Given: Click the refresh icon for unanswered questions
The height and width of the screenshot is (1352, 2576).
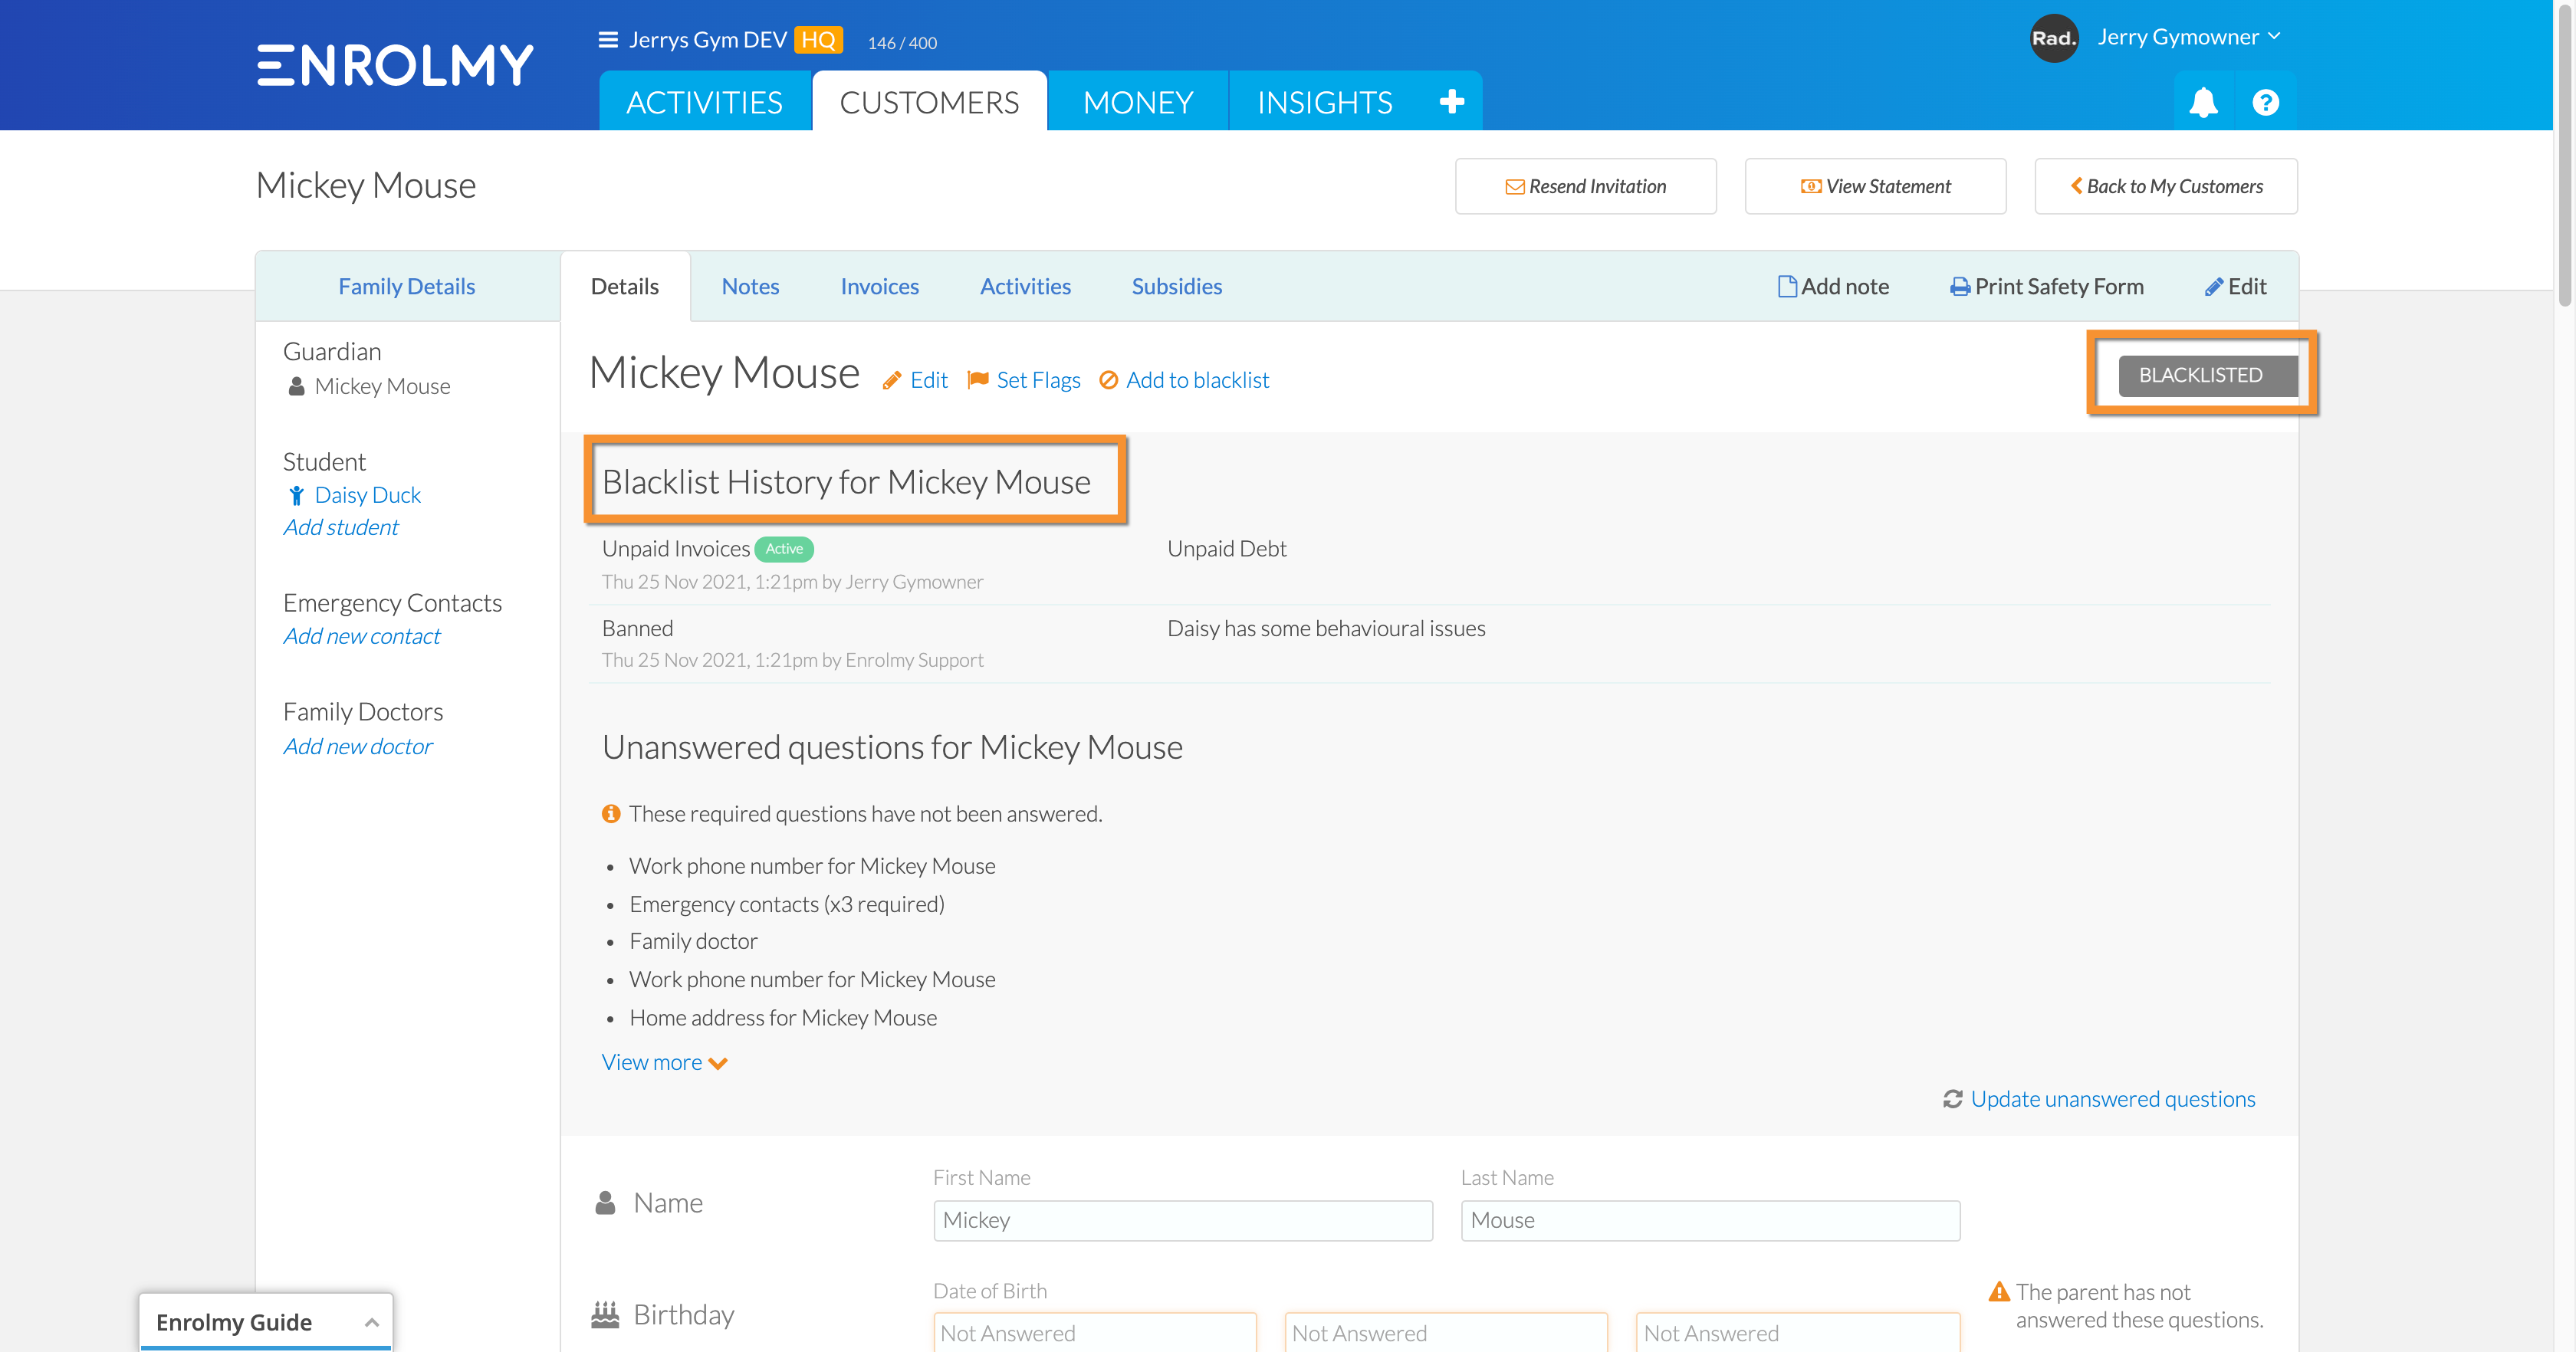Looking at the screenshot, I should (1953, 1099).
